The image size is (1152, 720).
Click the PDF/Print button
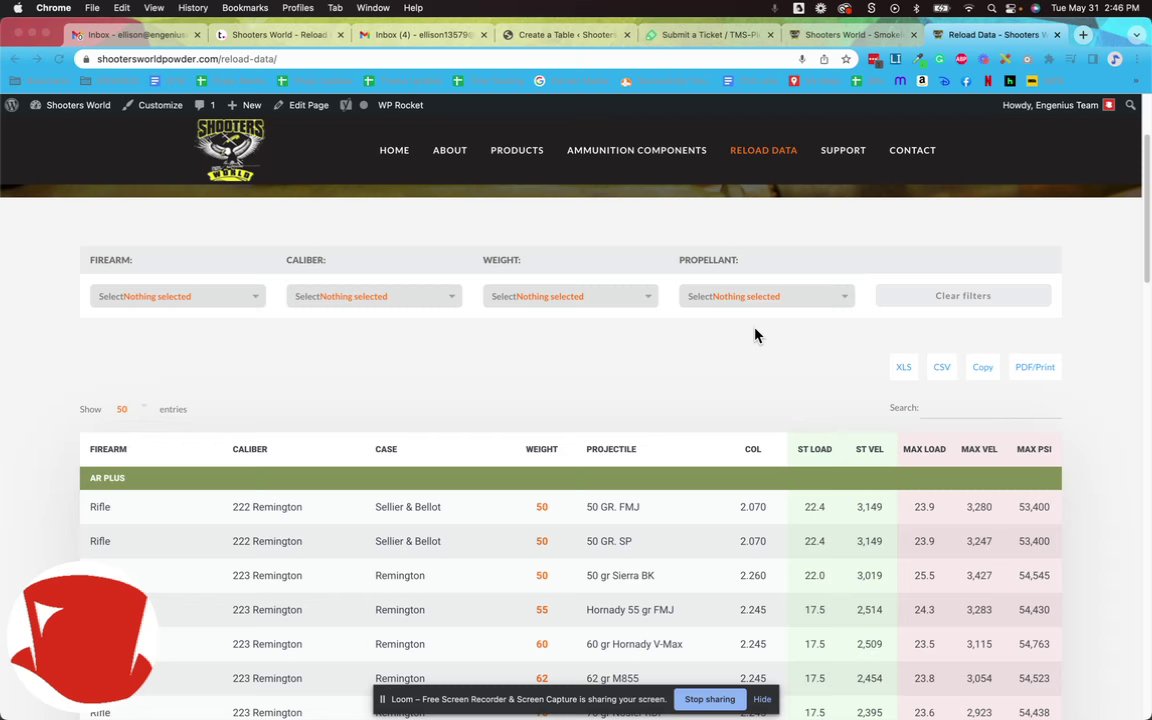tap(1034, 367)
